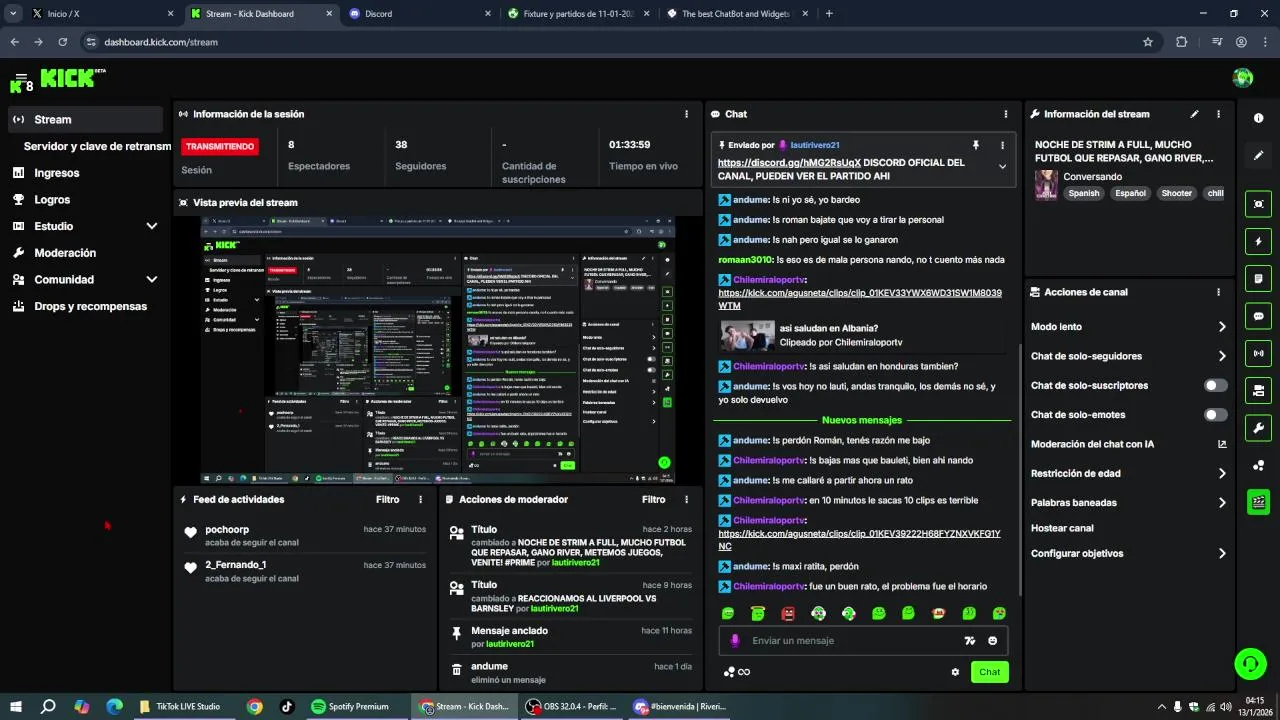Image resolution: width=1280 pixels, height=720 pixels.
Task: Open OBS 32.0.4 in the taskbar
Action: click(571, 706)
